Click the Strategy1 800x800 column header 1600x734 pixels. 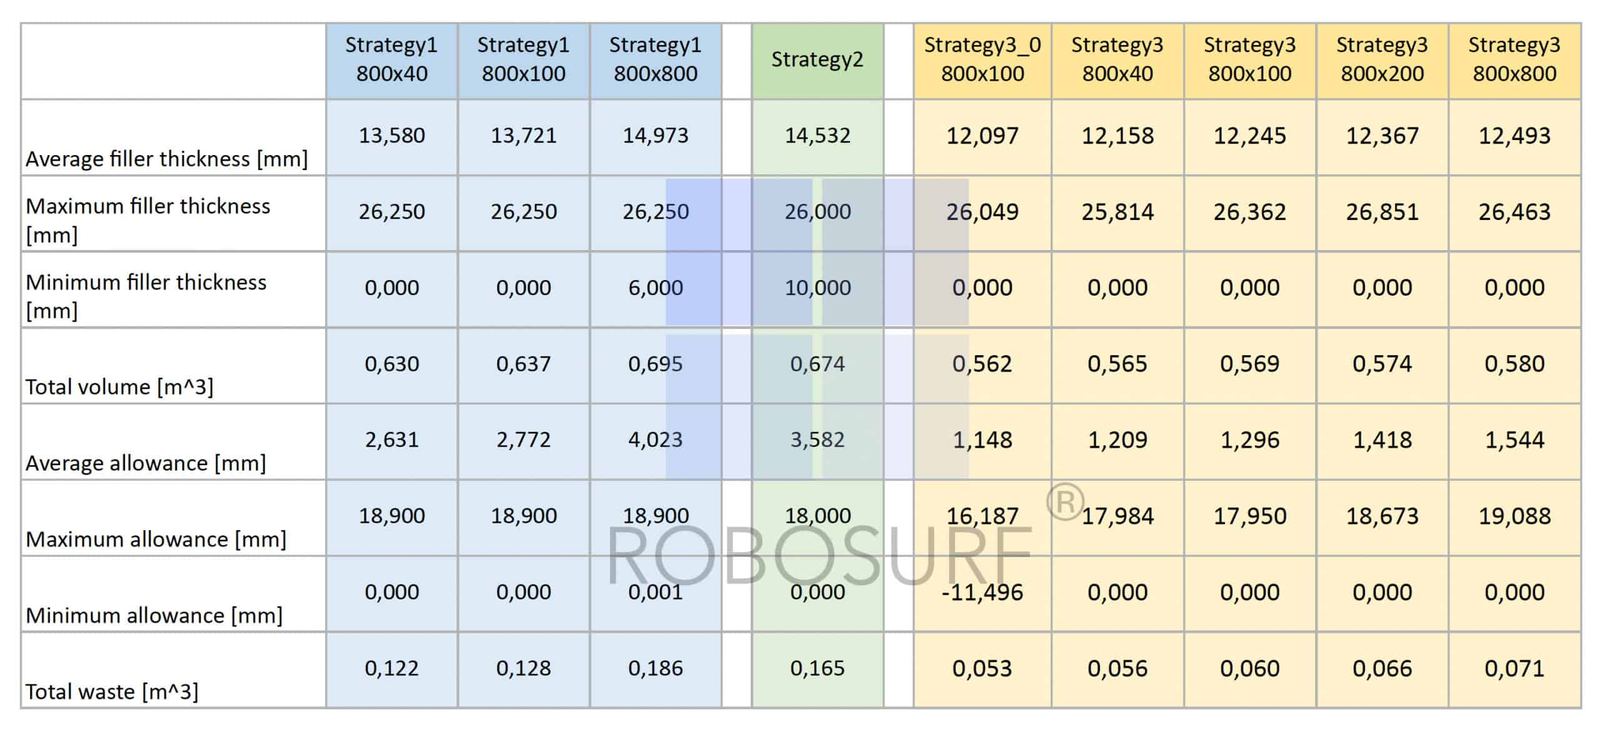[655, 60]
